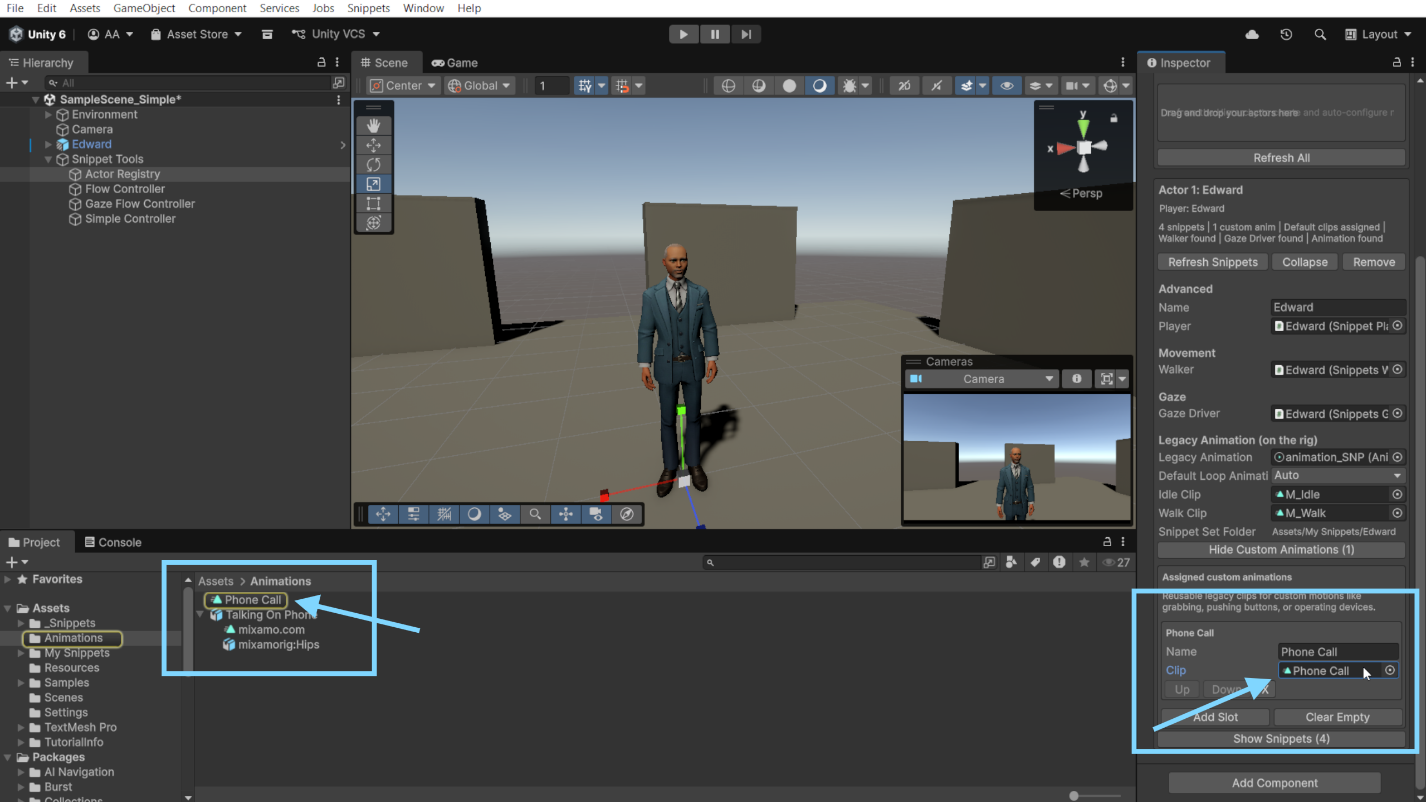Viewport: 1426px width, 802px height.
Task: Switch to Shaded (crescent) draw mode
Action: (x=820, y=86)
